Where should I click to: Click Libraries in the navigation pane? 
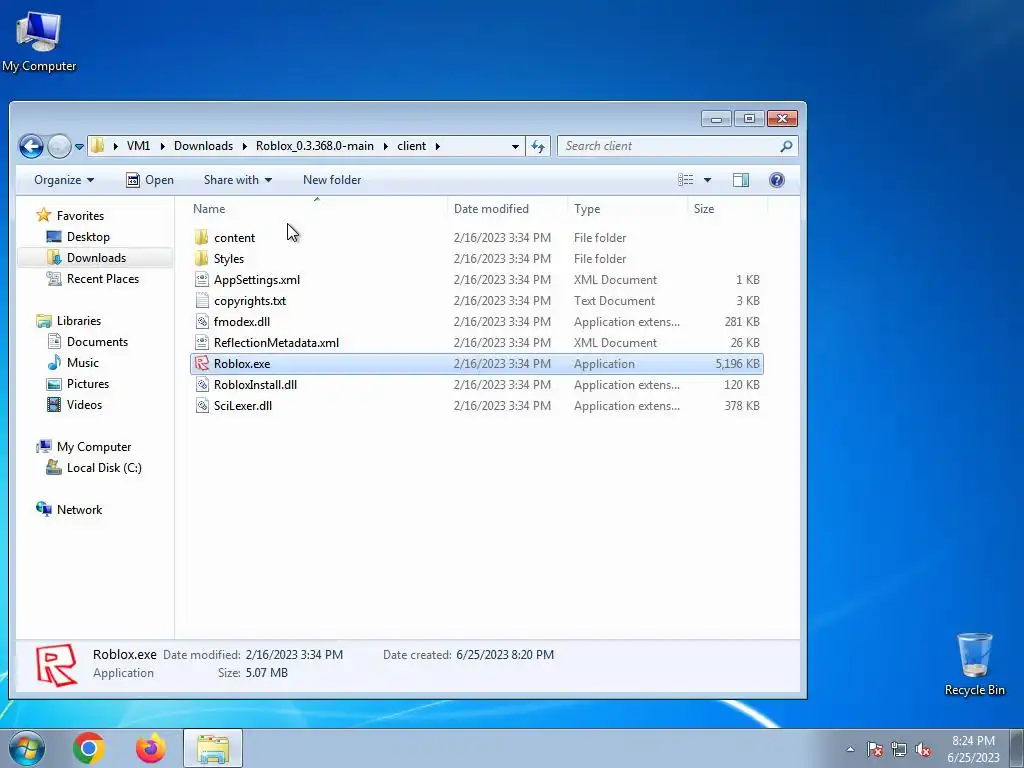[78, 321]
